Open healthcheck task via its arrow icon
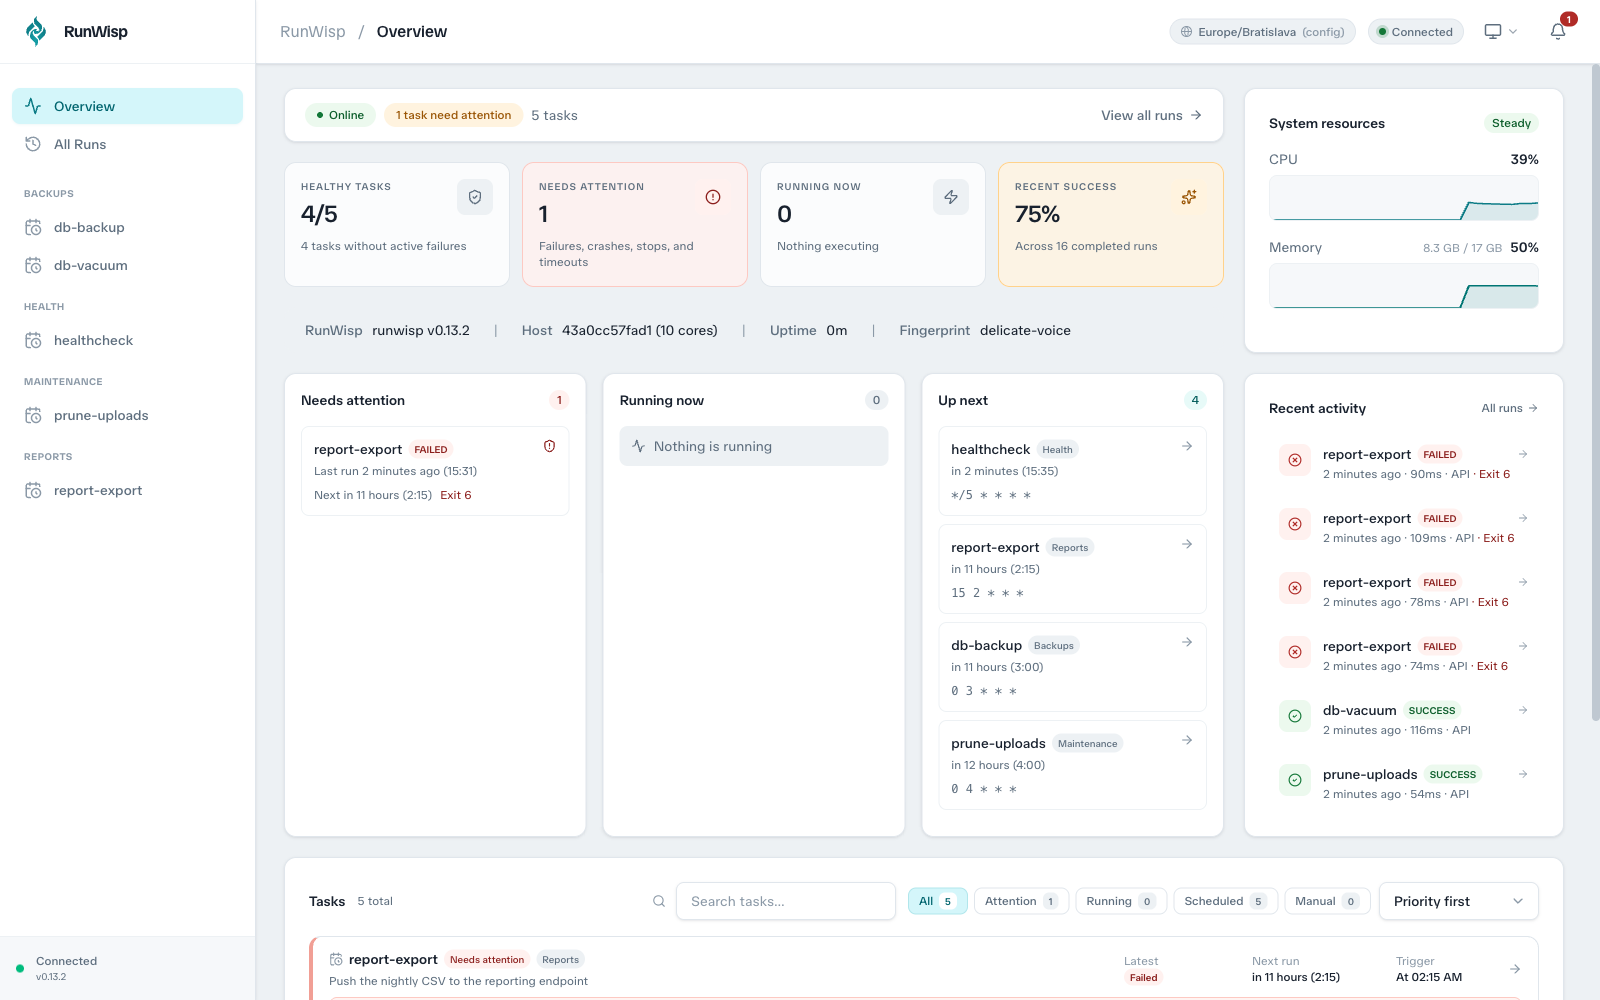1600x1000 pixels. [x=1187, y=446]
